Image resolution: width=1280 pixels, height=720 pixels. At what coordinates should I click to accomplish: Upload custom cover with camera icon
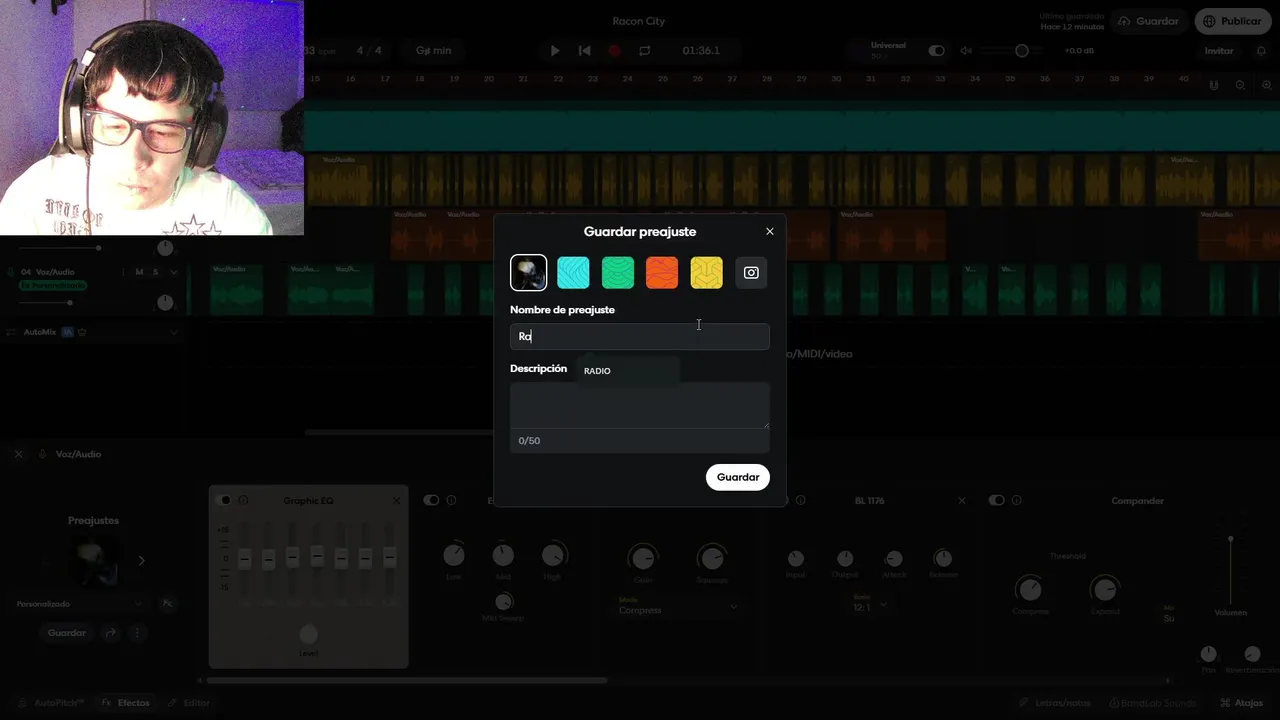click(751, 272)
